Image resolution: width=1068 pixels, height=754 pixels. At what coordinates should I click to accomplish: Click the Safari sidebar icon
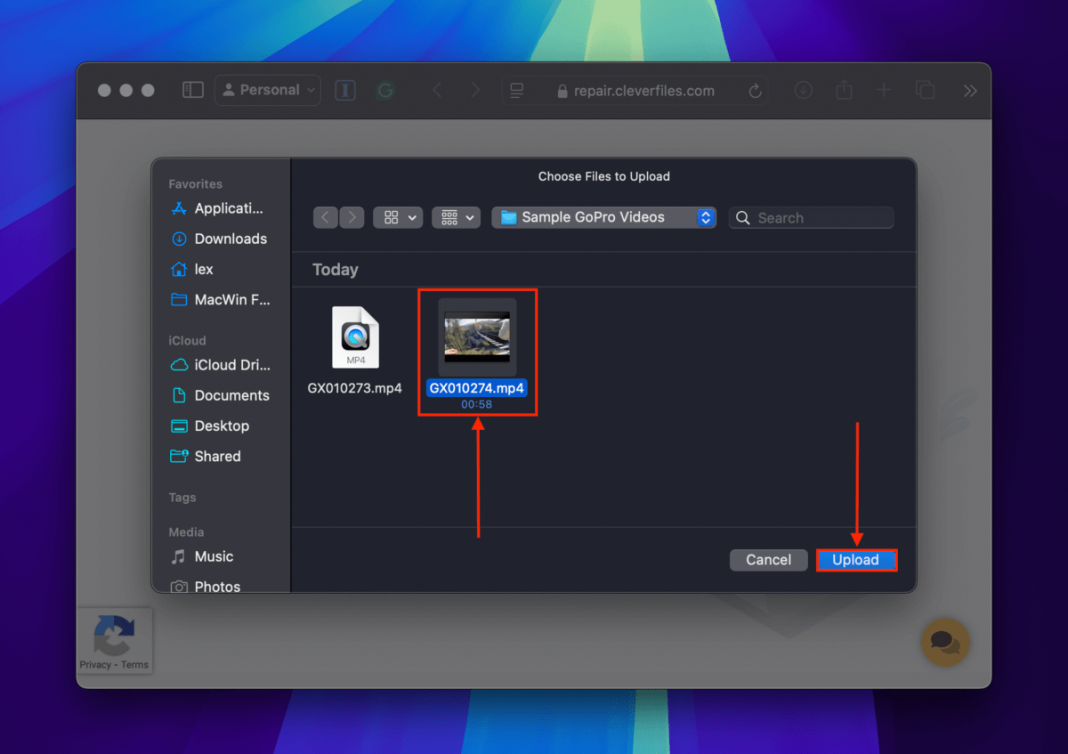point(191,90)
